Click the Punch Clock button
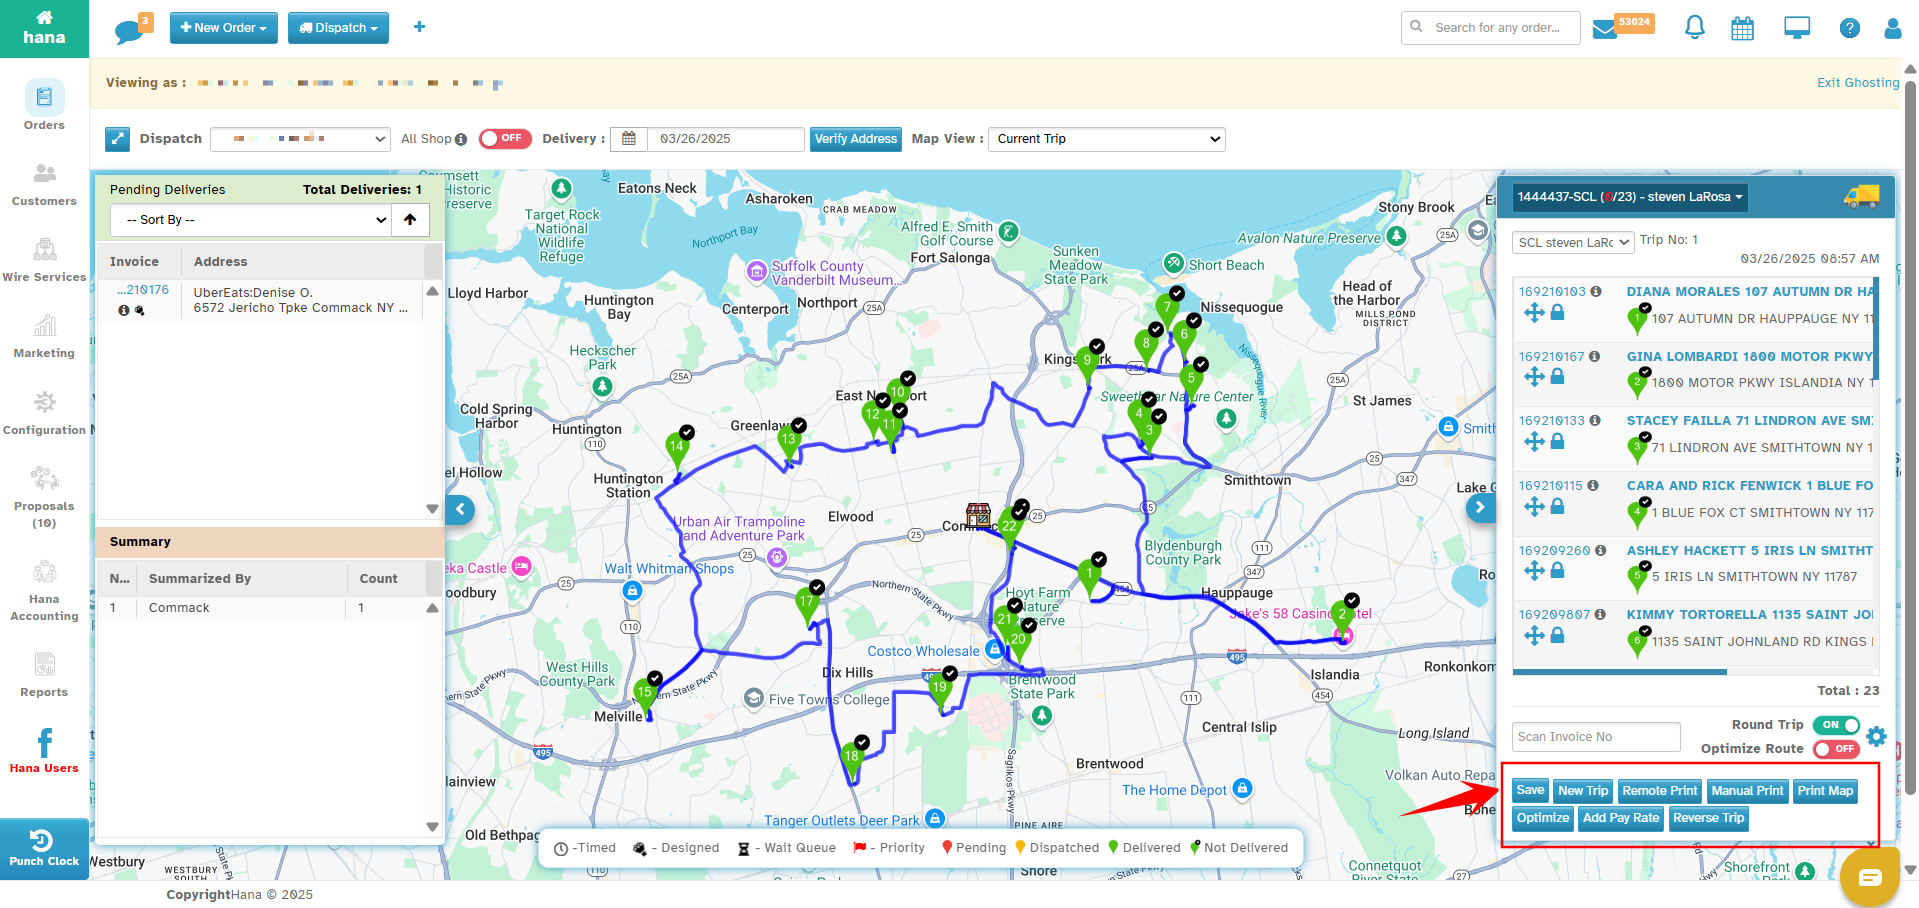This screenshot has width=1919, height=908. coord(44,849)
